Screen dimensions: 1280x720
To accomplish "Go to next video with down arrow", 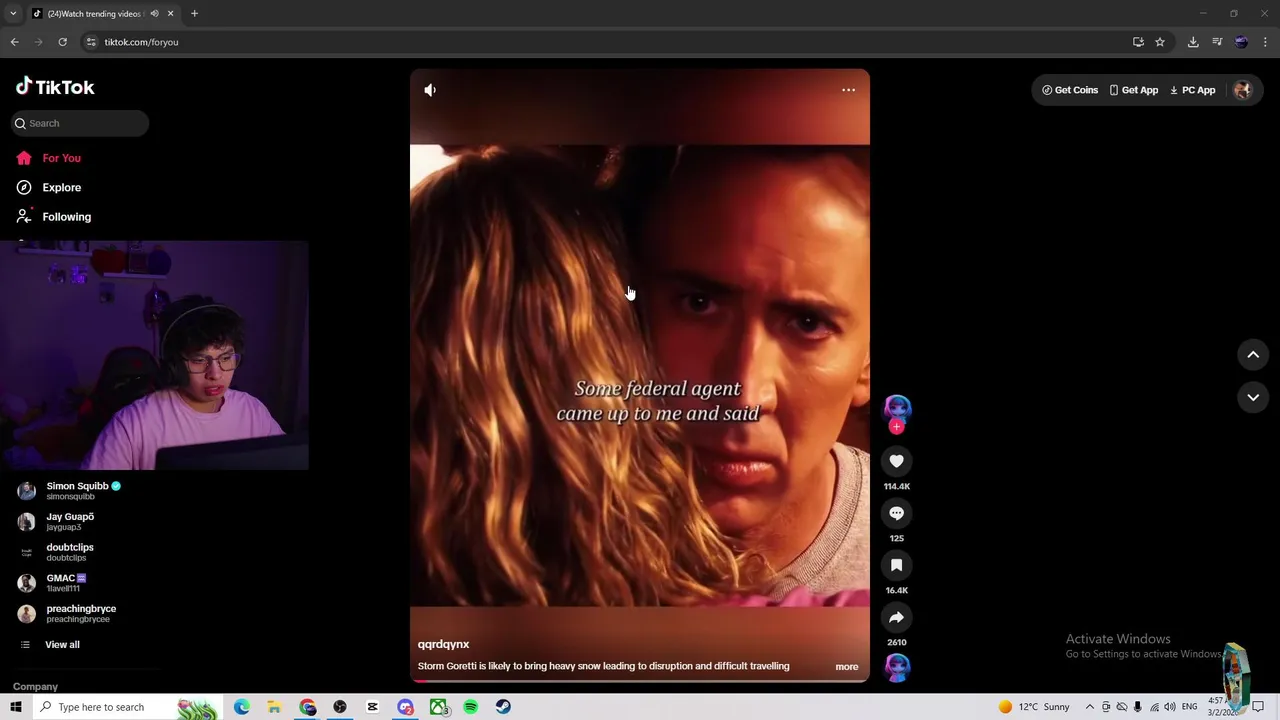I will click(1253, 397).
